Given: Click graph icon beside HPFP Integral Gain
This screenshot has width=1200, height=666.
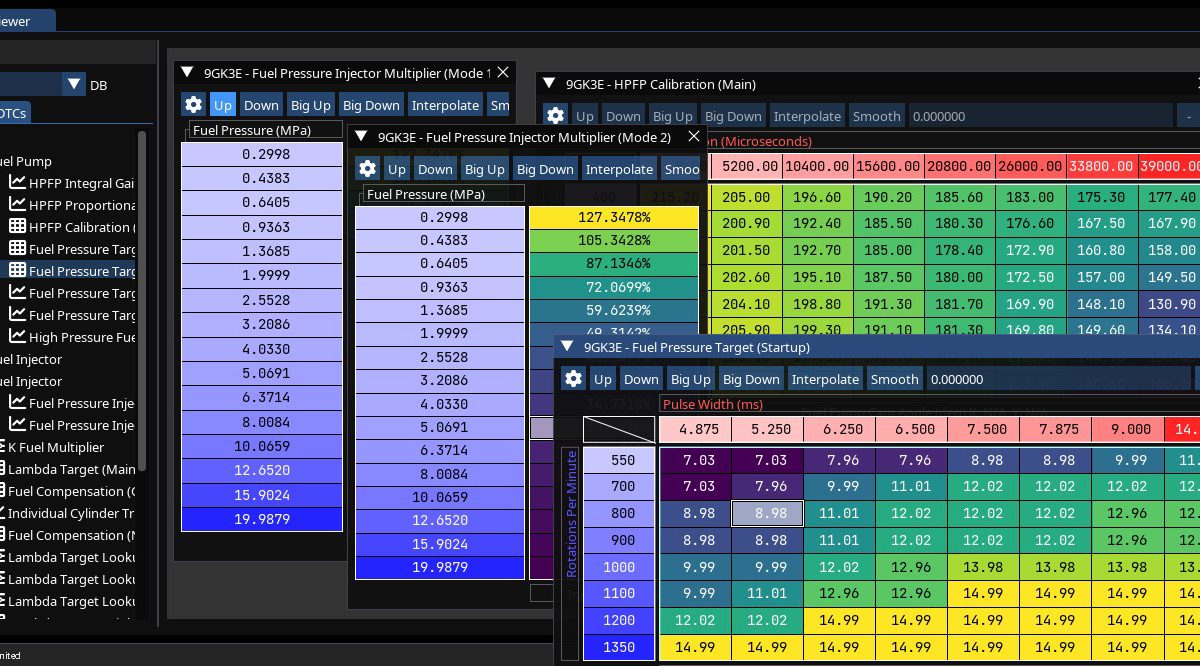Looking at the screenshot, I should point(17,183).
